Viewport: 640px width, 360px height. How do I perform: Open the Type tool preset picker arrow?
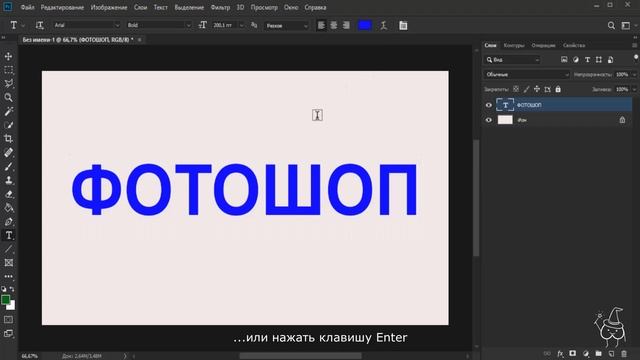coord(23,26)
